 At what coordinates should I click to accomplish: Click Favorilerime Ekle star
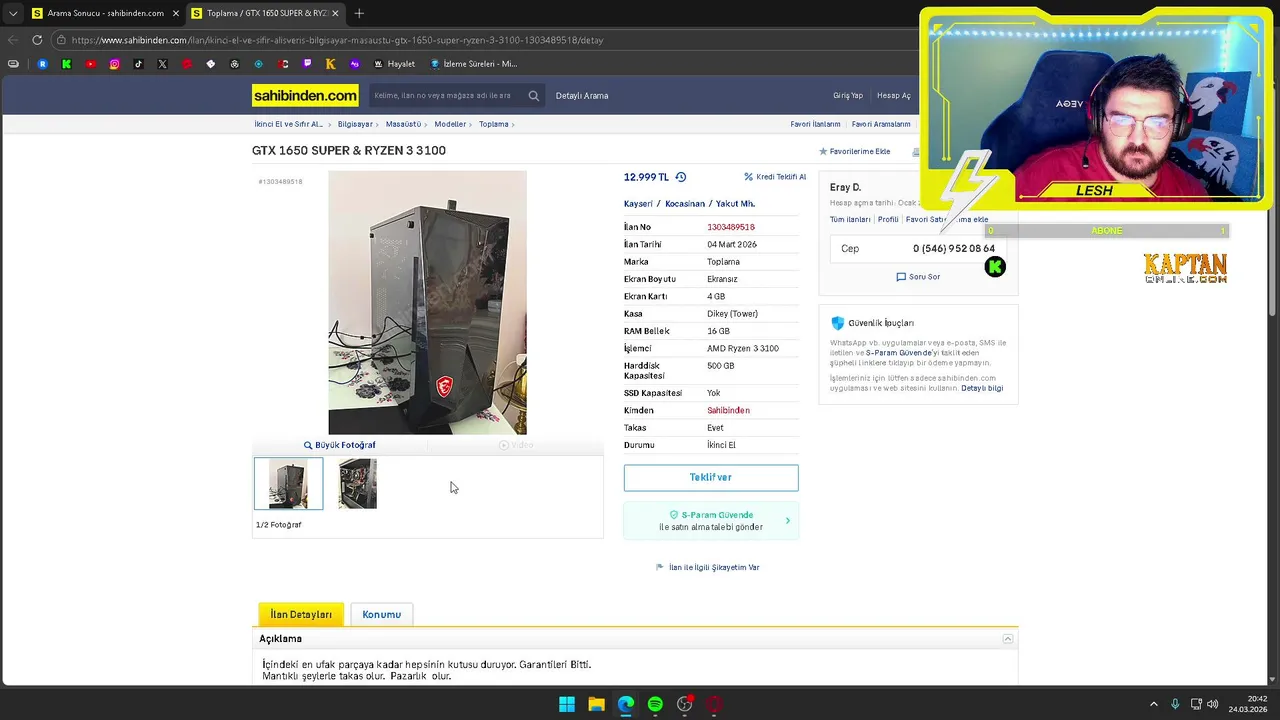855,151
